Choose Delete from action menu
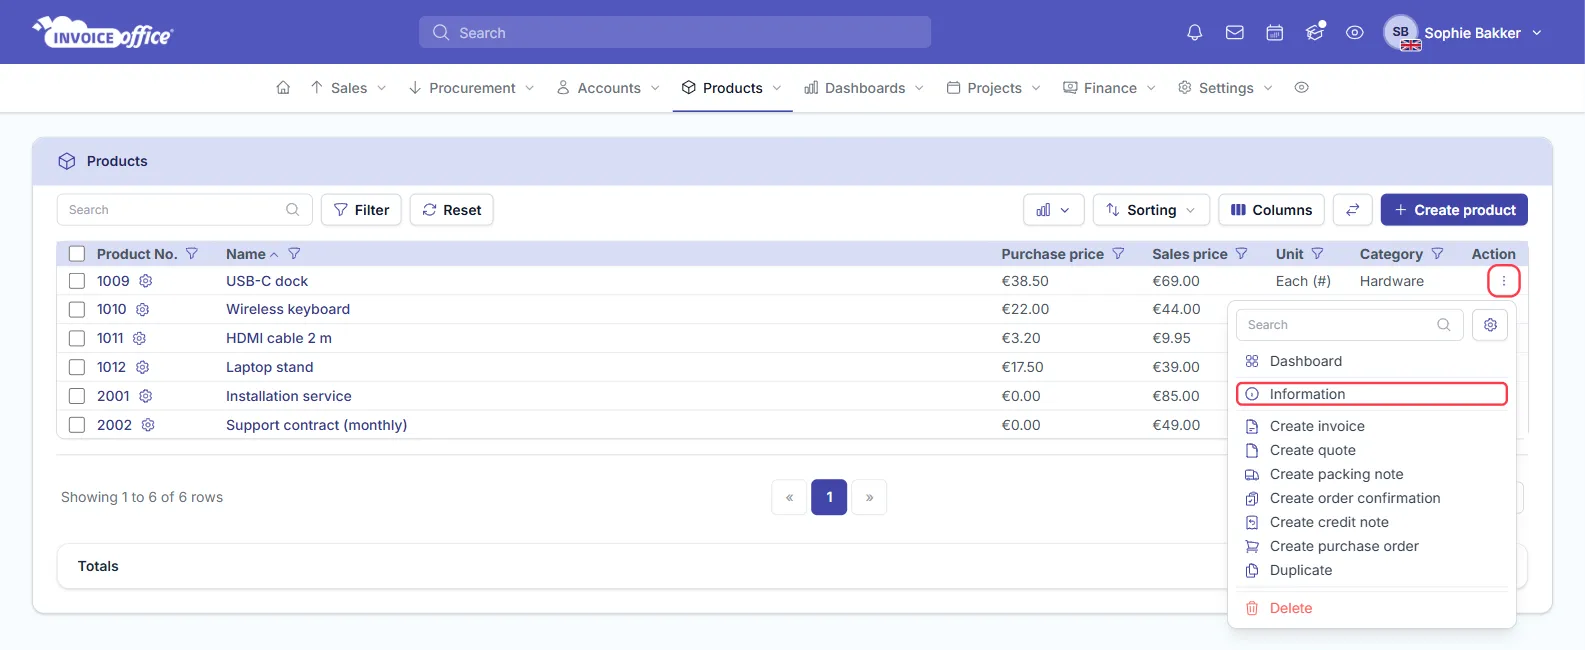 point(1371,608)
